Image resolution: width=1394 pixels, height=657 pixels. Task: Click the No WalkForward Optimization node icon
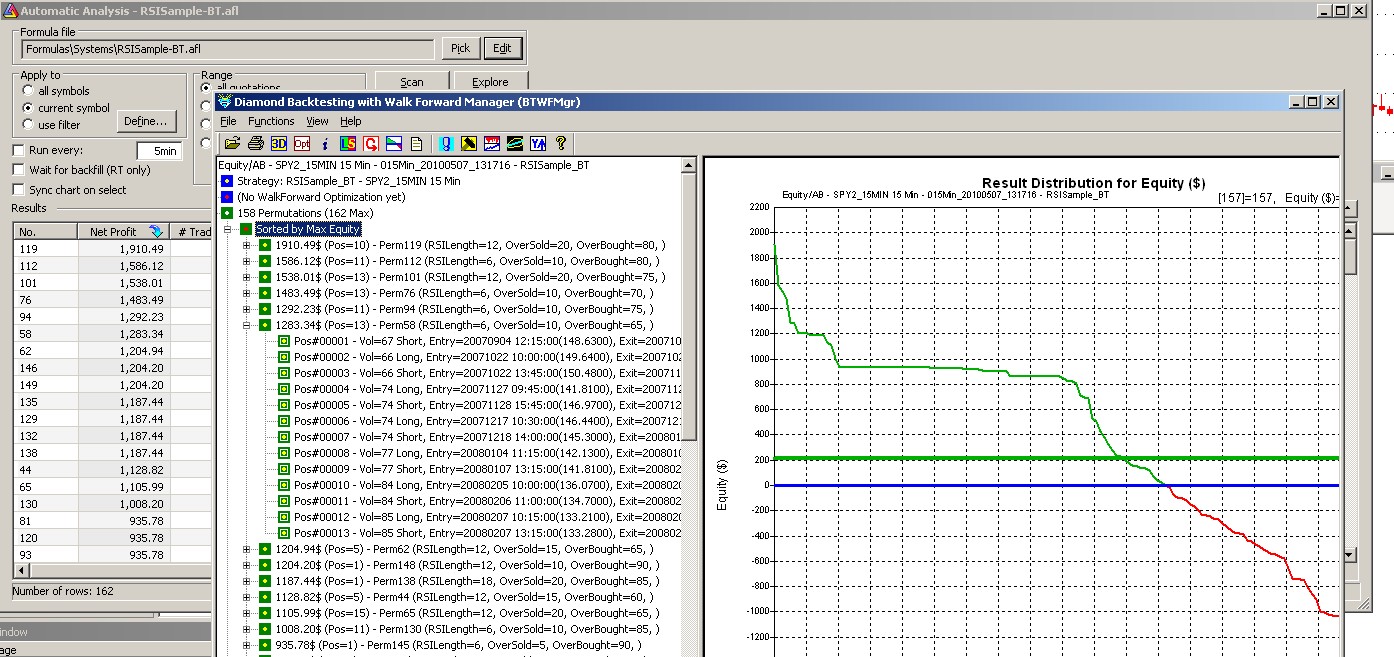click(x=227, y=197)
